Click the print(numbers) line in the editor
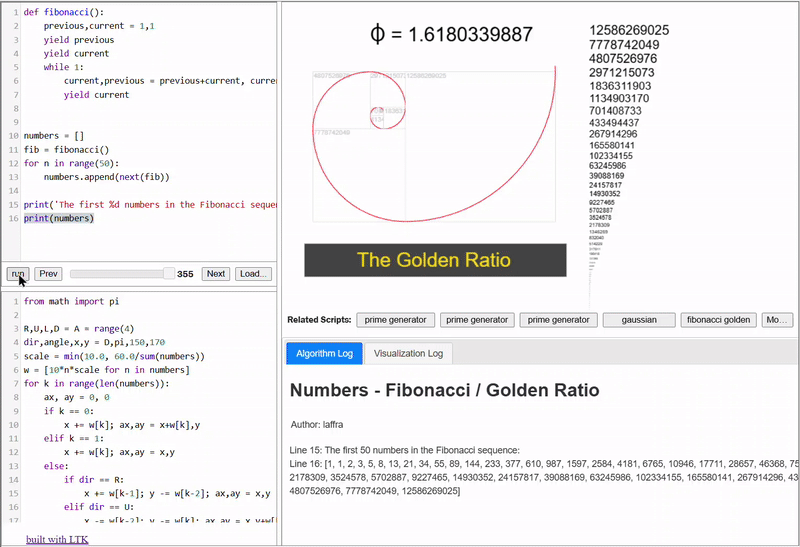The width and height of the screenshot is (800, 547). click(x=59, y=218)
